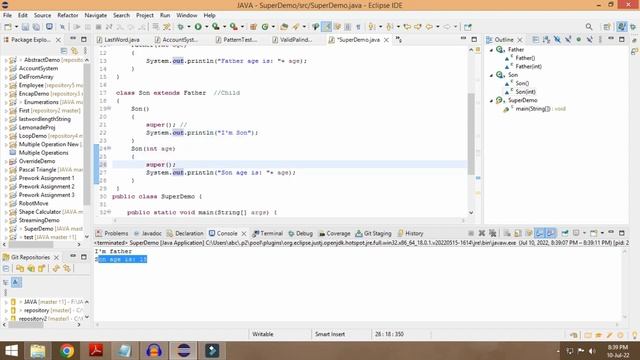640x360 pixels.
Task: Click the New Java Class green icon
Action: tap(265, 27)
